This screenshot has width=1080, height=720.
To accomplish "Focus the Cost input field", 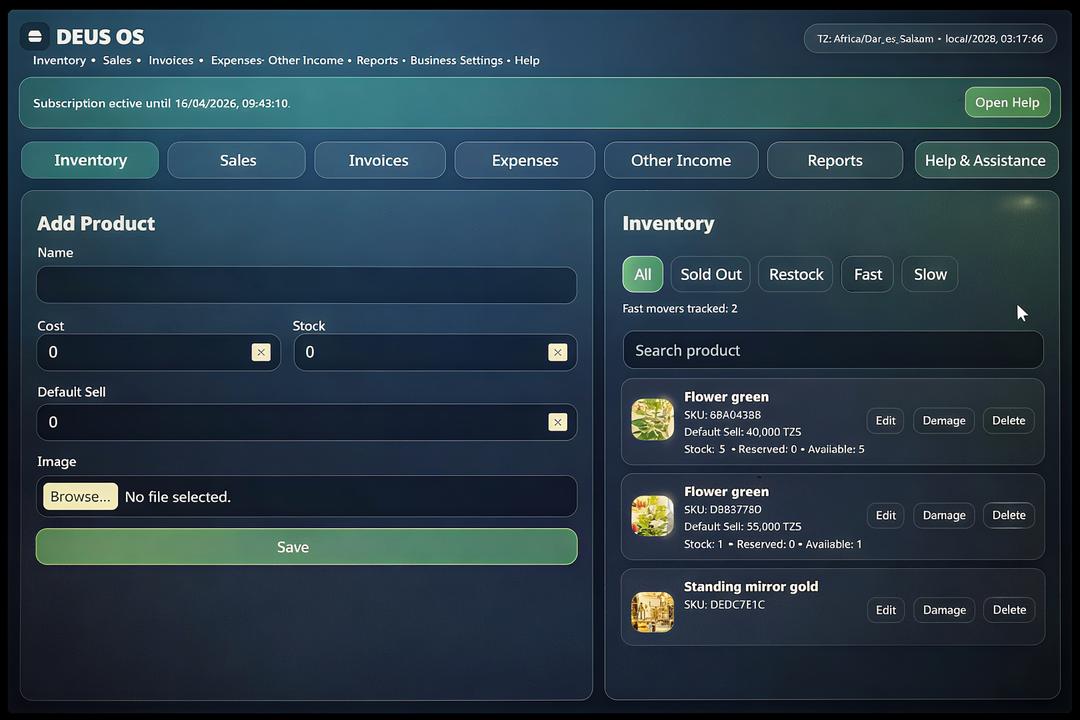I will 158,352.
